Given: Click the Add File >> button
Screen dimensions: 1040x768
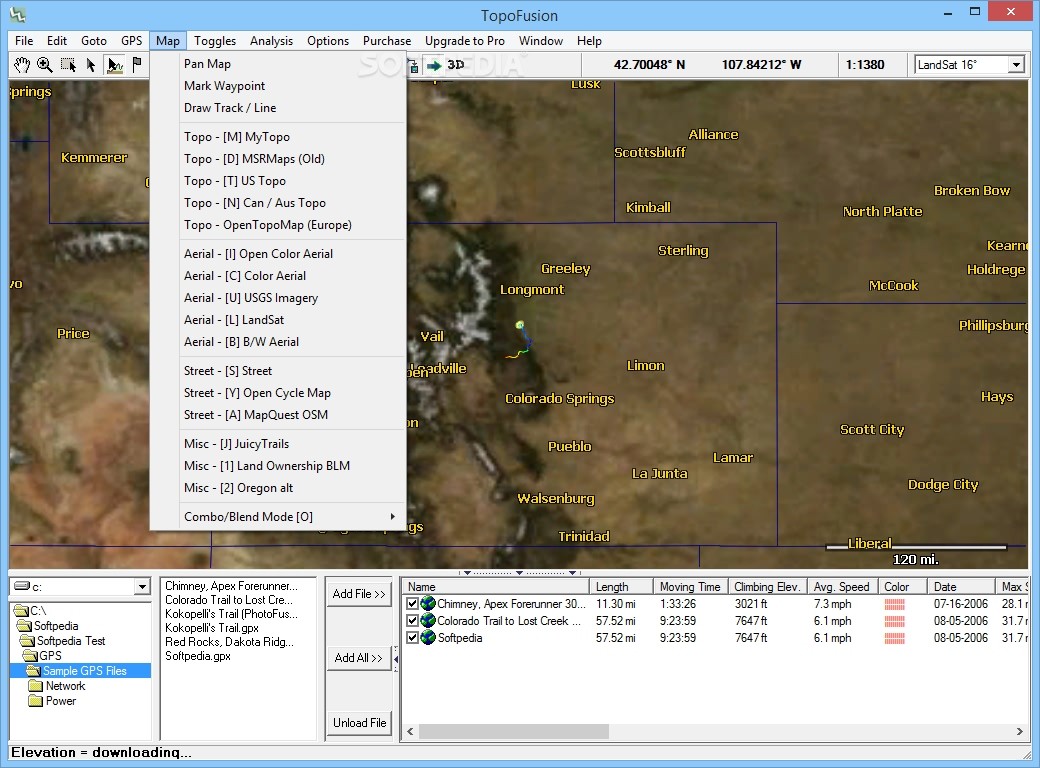Looking at the screenshot, I should pyautogui.click(x=359, y=594).
